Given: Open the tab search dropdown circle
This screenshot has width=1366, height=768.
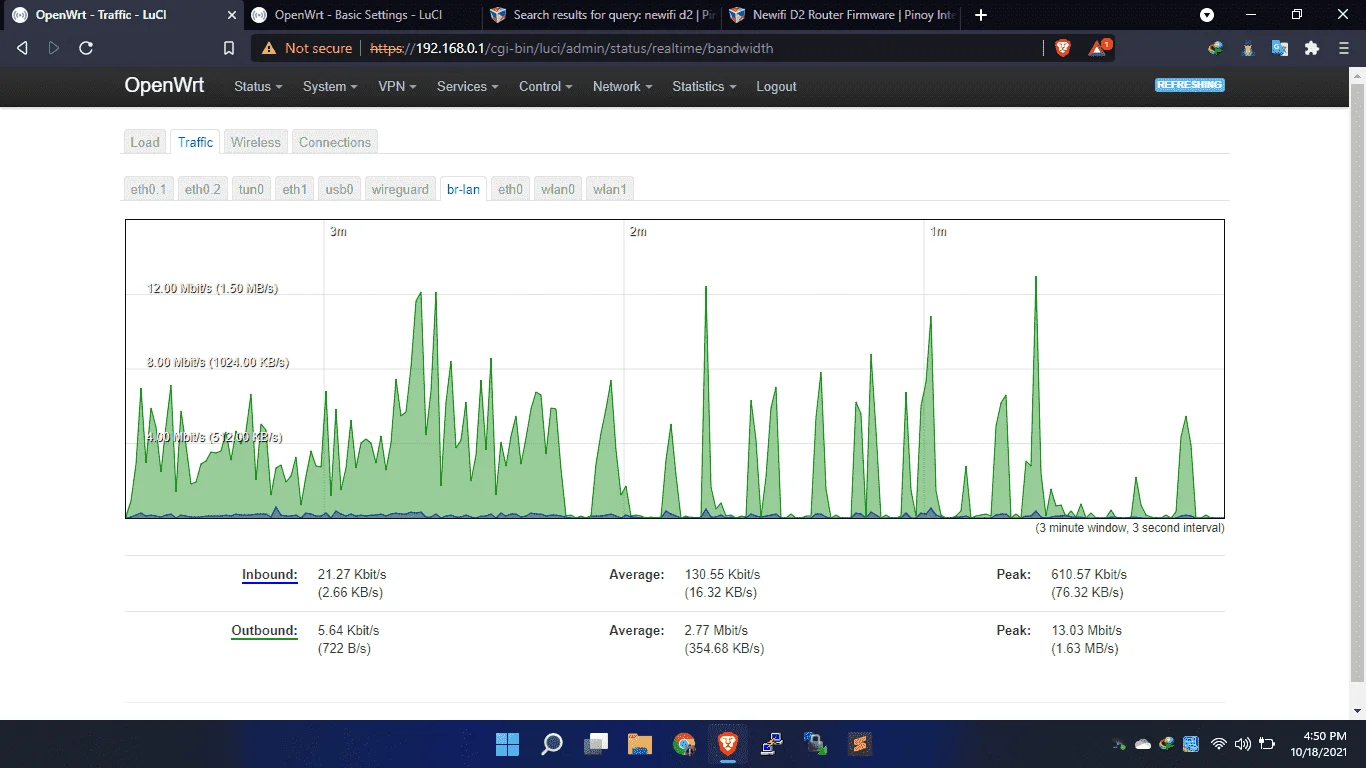Looking at the screenshot, I should click(x=1207, y=15).
